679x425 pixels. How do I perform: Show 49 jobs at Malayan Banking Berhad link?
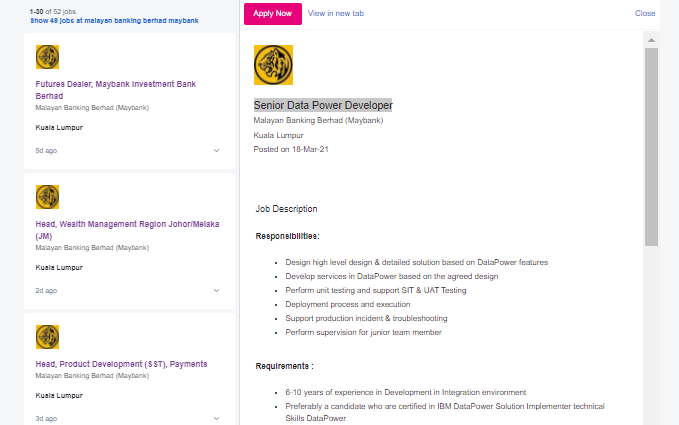(114, 20)
